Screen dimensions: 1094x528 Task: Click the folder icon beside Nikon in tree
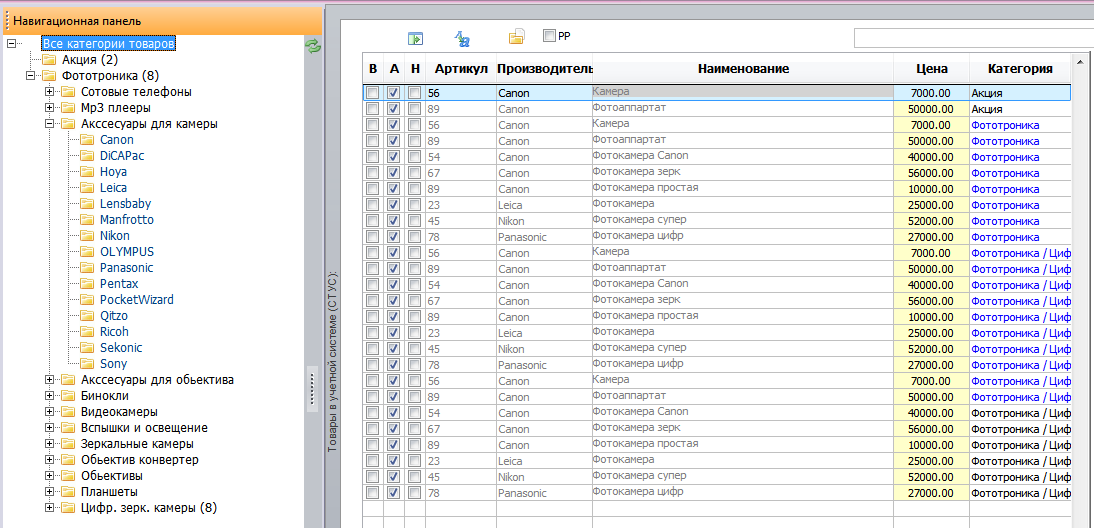[87, 236]
